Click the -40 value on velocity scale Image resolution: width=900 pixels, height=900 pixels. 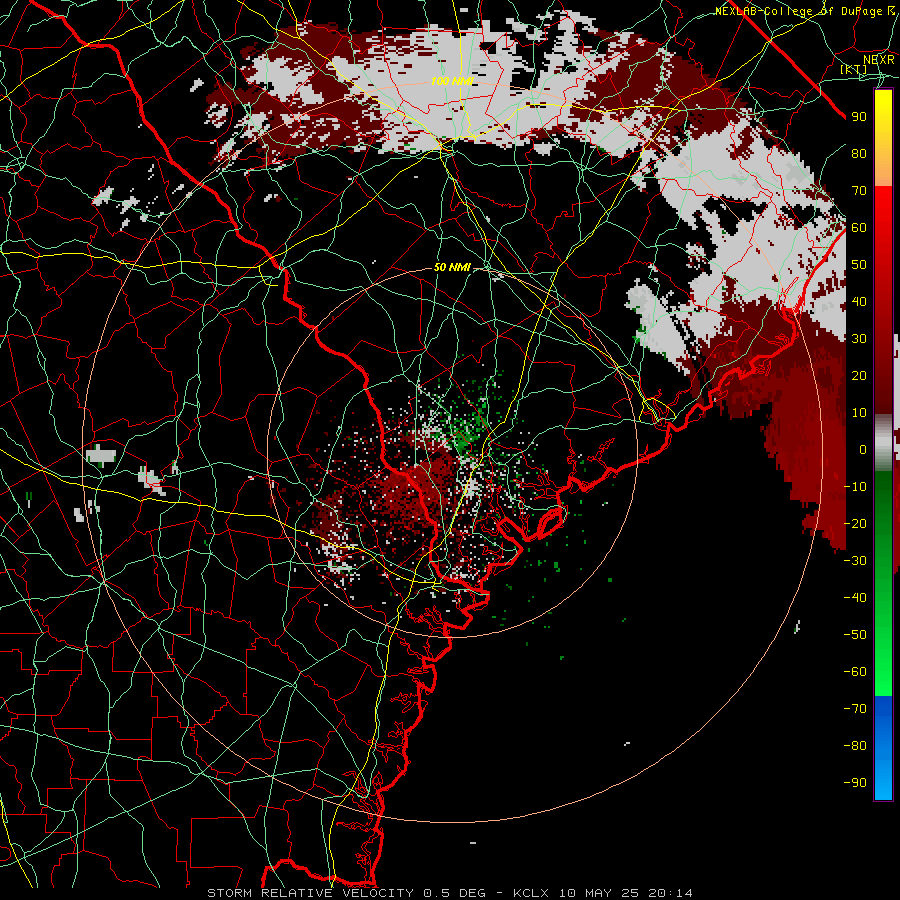(x=855, y=598)
